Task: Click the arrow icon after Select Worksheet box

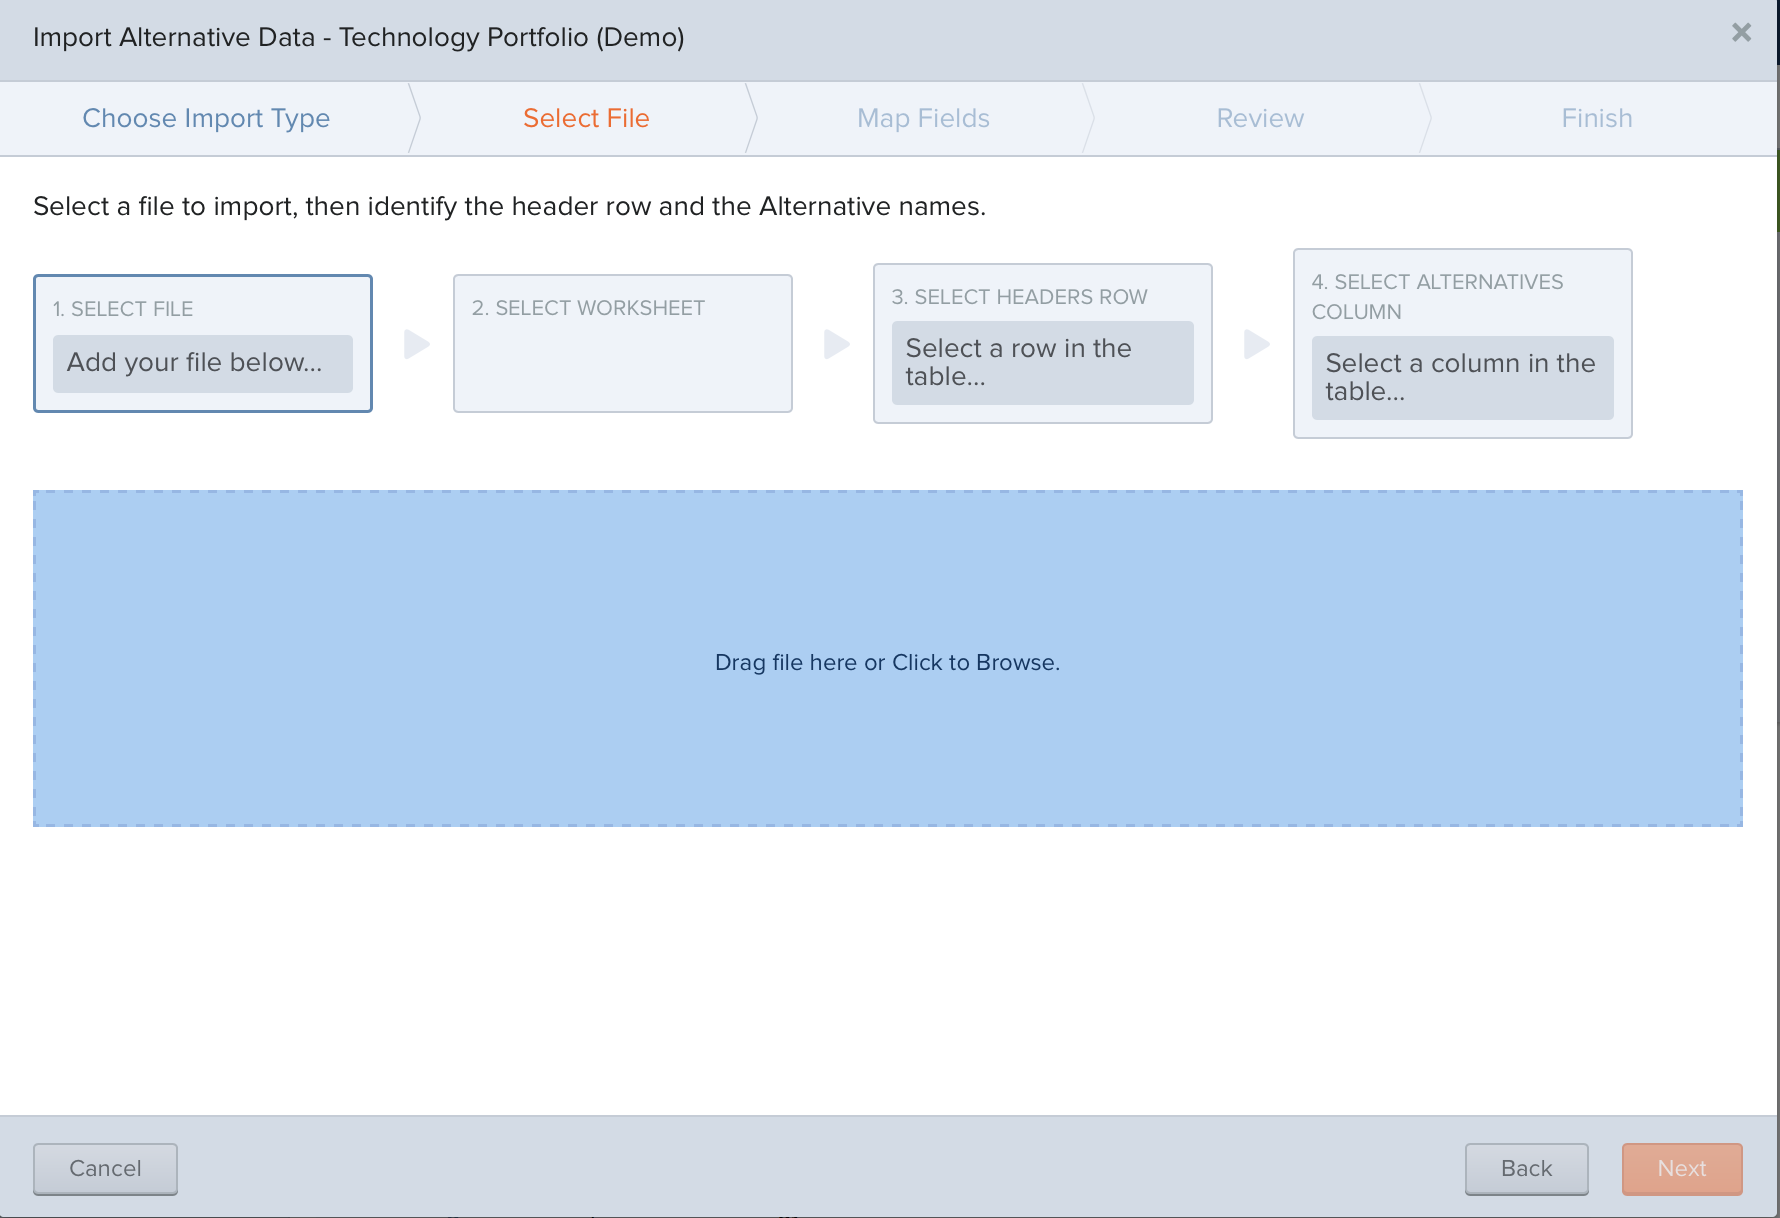Action: pyautogui.click(x=837, y=344)
